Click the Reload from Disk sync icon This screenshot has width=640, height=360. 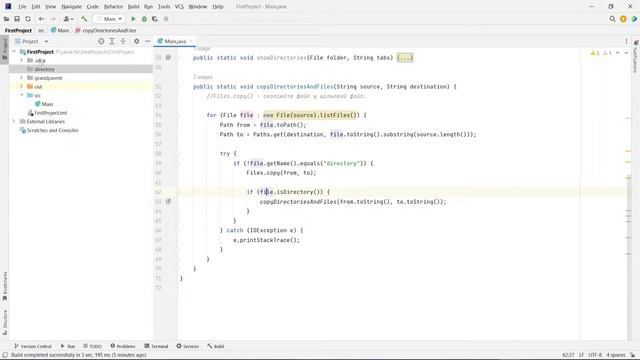pos(28,19)
